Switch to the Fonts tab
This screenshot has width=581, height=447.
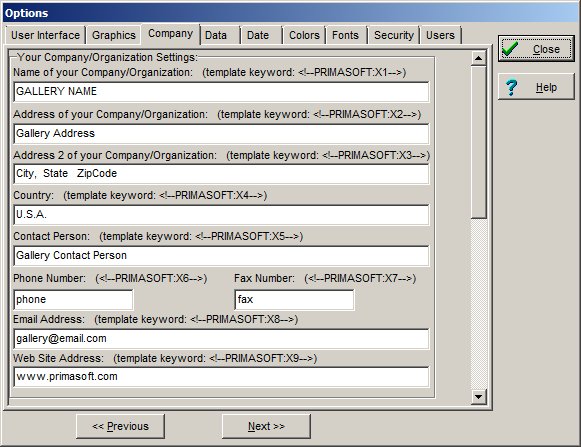[x=345, y=35]
